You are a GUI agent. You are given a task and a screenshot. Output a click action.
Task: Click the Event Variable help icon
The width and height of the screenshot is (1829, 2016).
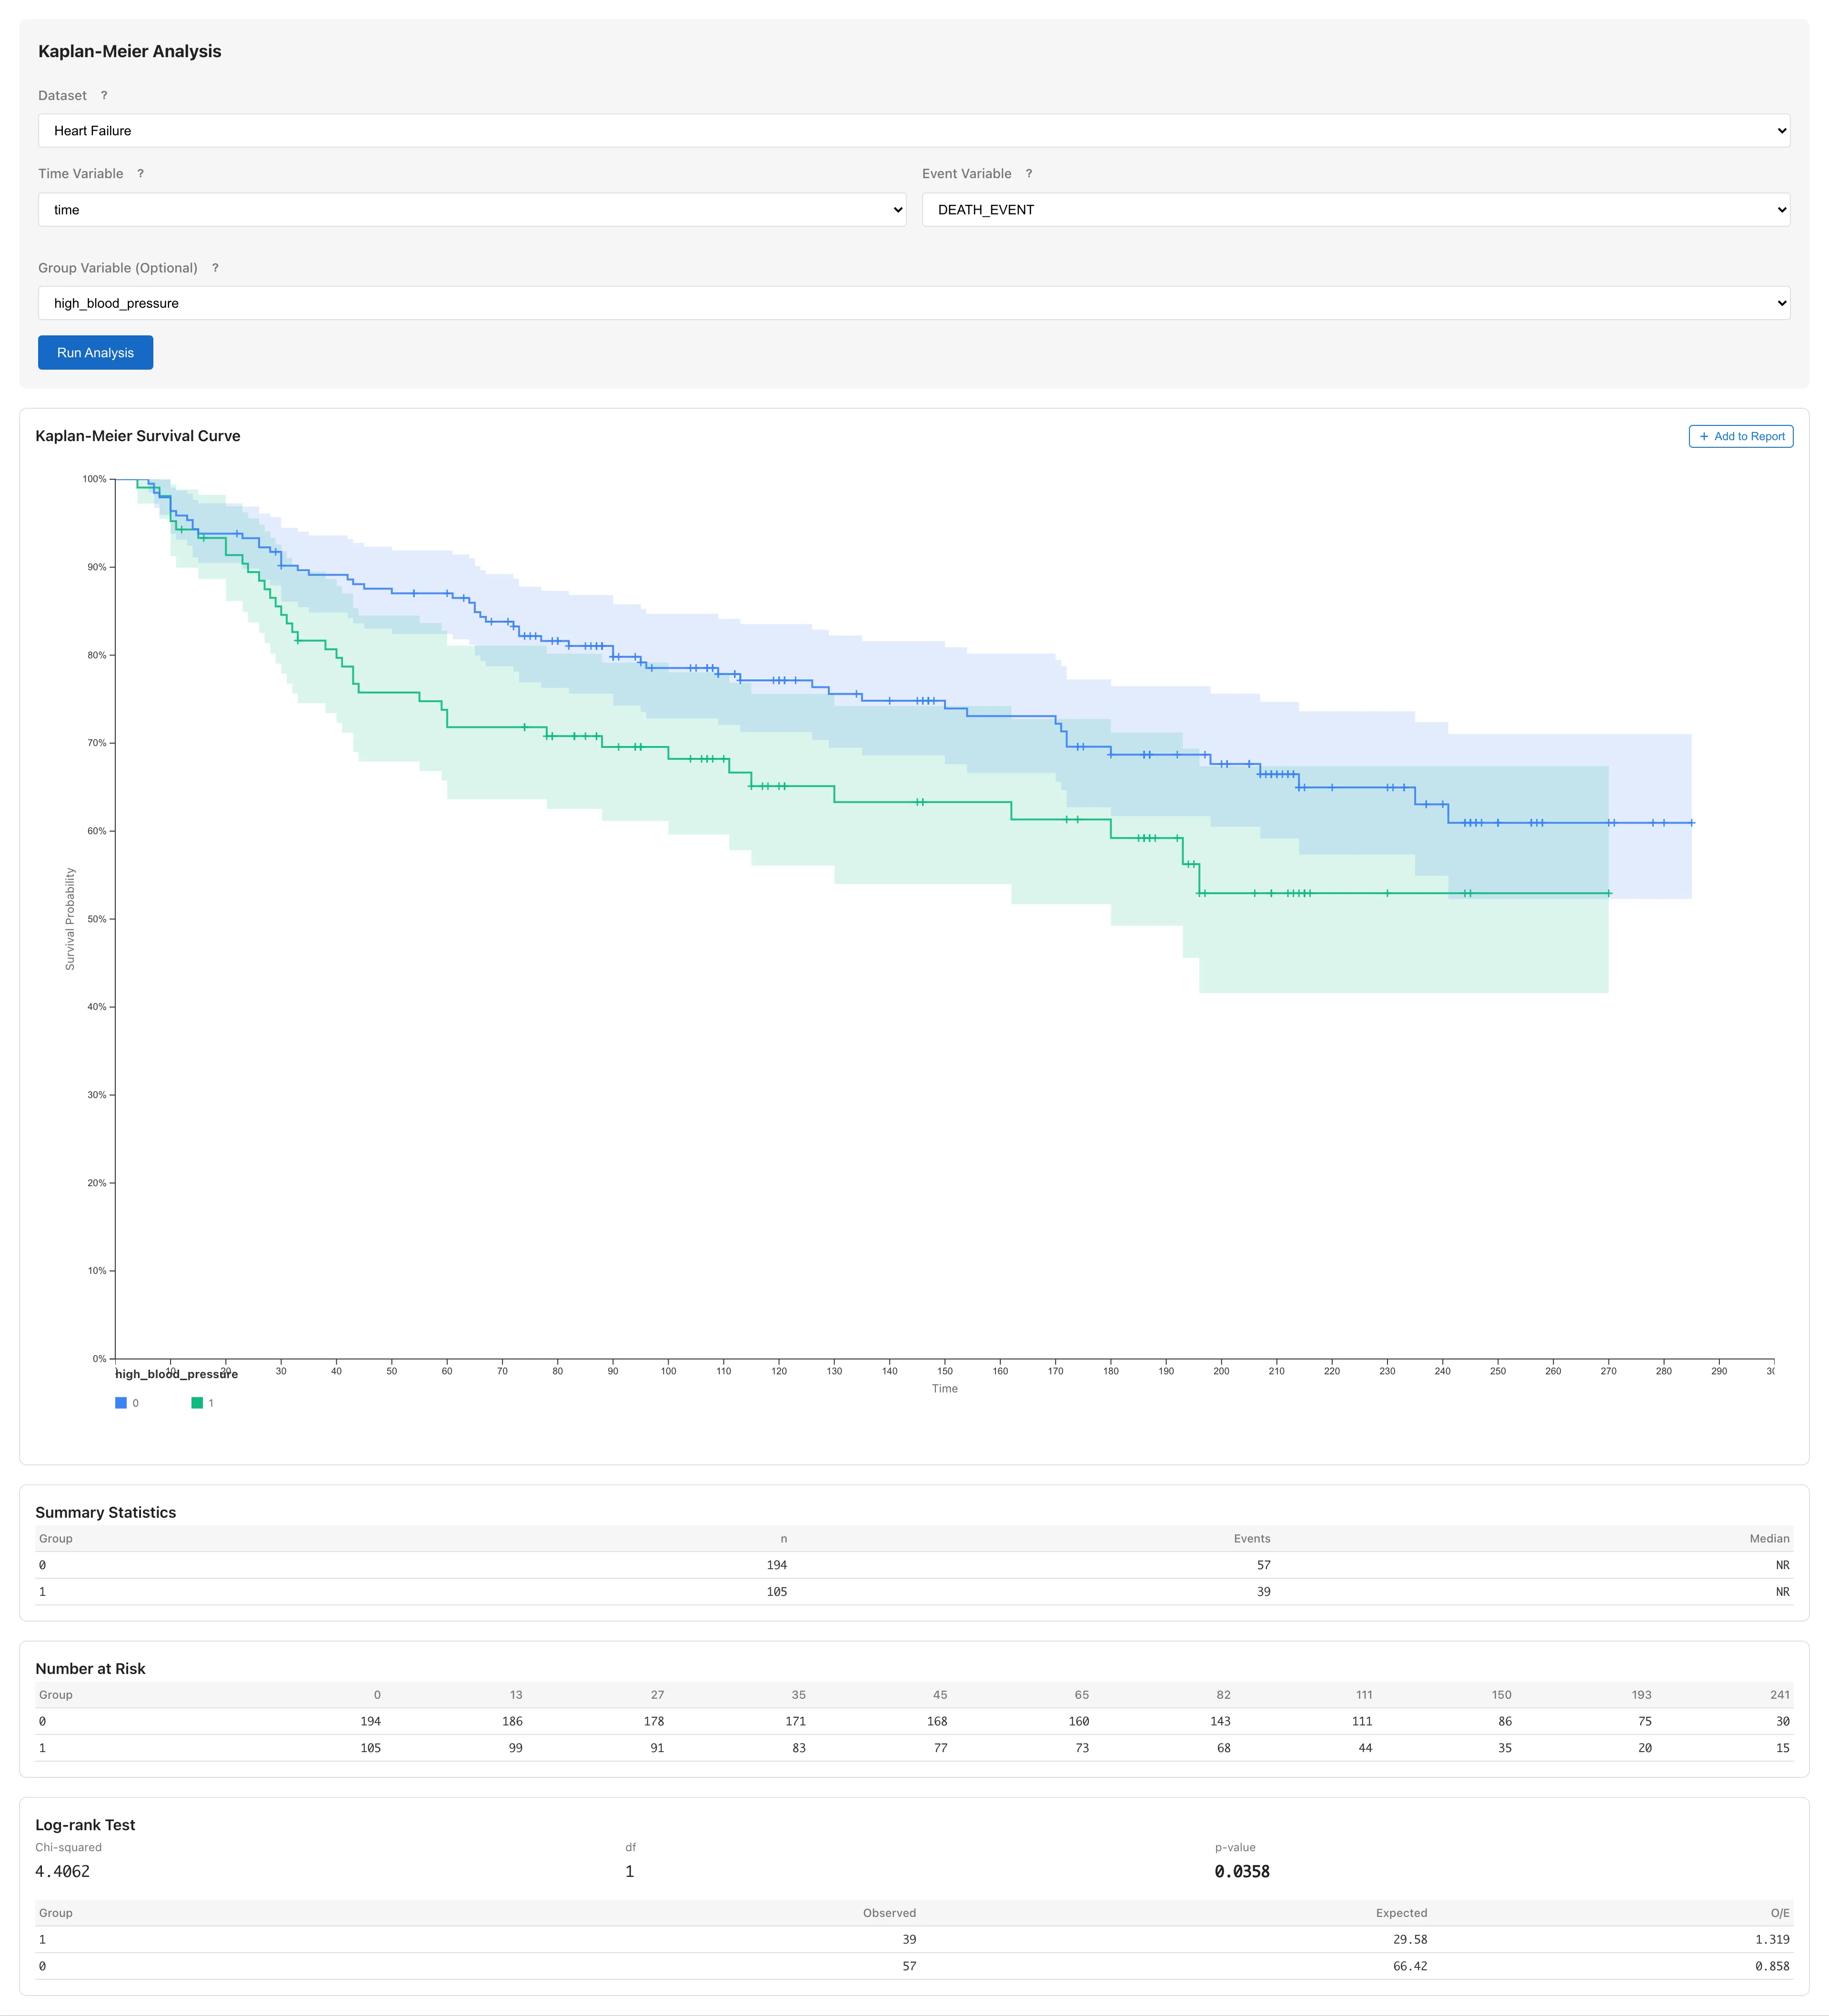1029,174
